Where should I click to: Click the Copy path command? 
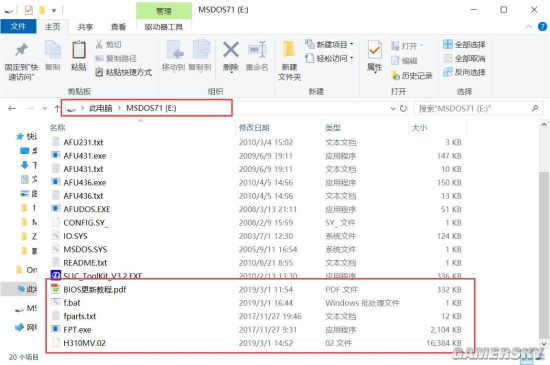point(115,58)
